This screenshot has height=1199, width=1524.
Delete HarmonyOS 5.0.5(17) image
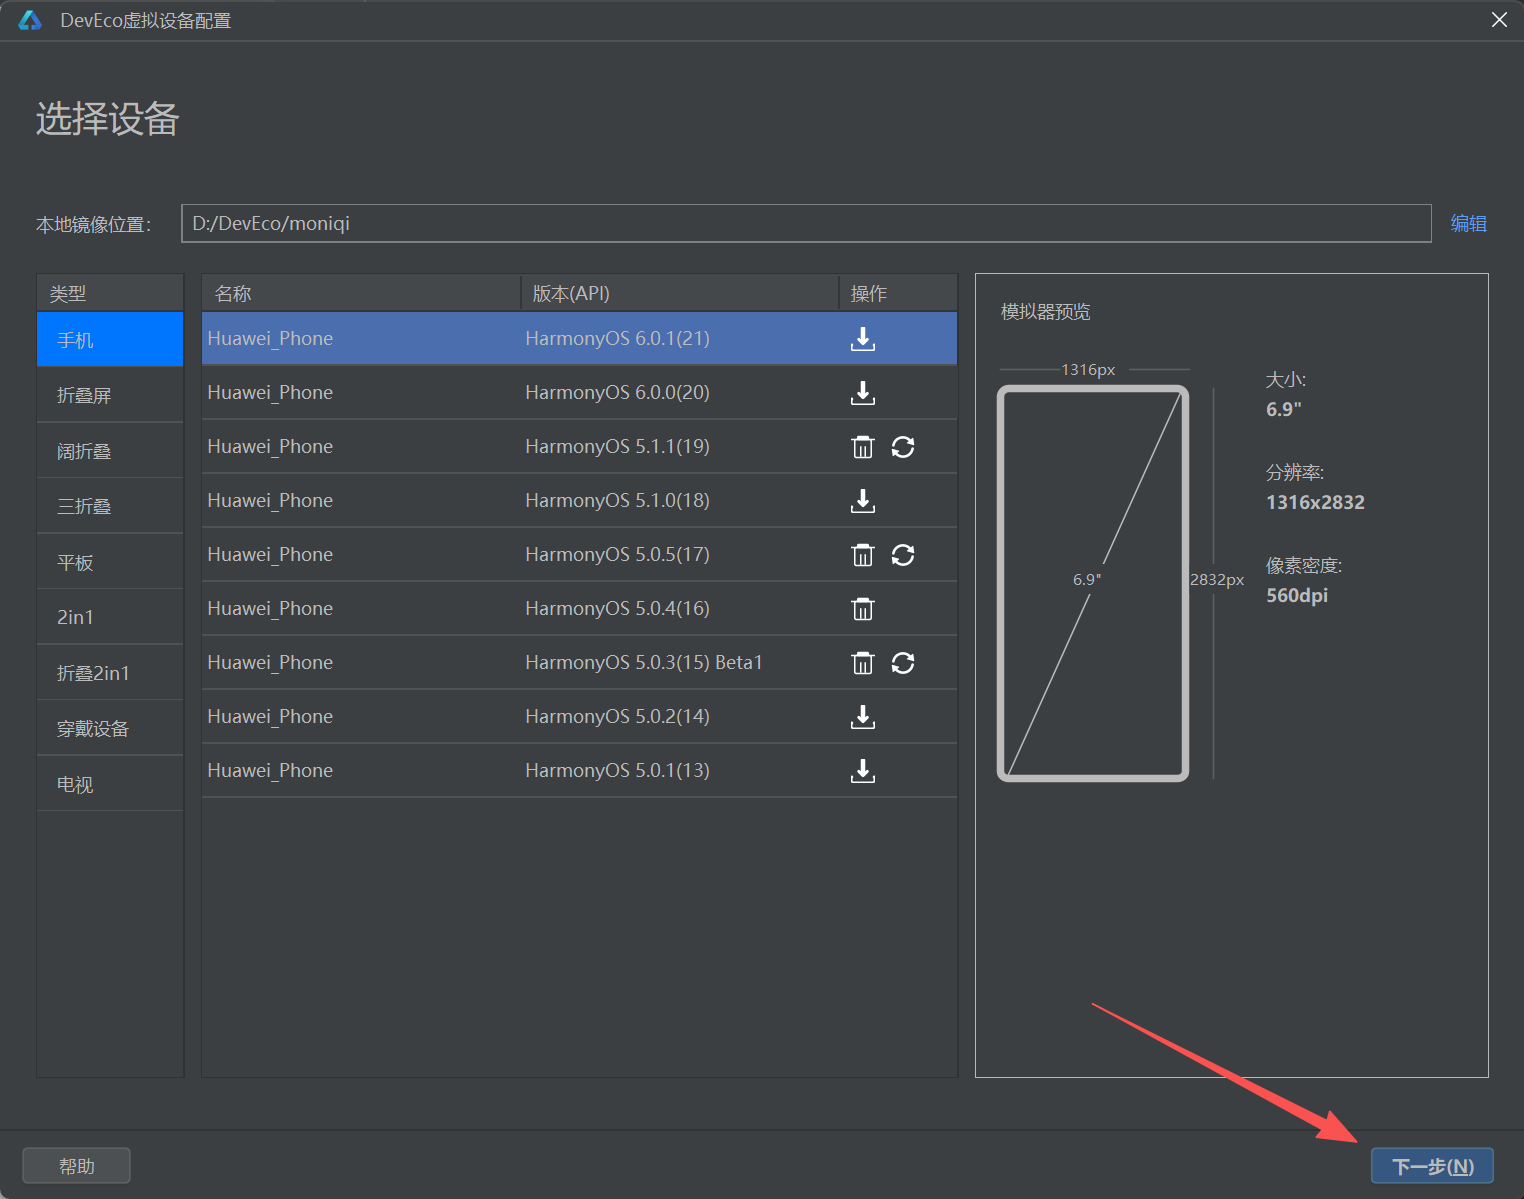863,555
